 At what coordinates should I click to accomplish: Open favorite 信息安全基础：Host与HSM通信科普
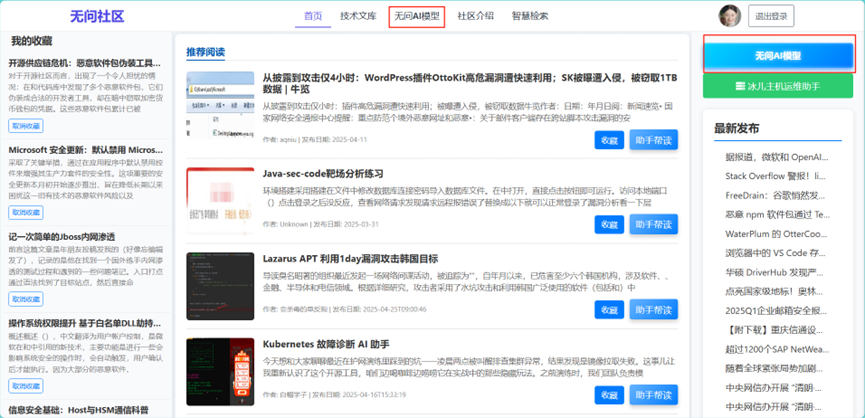(x=78, y=410)
